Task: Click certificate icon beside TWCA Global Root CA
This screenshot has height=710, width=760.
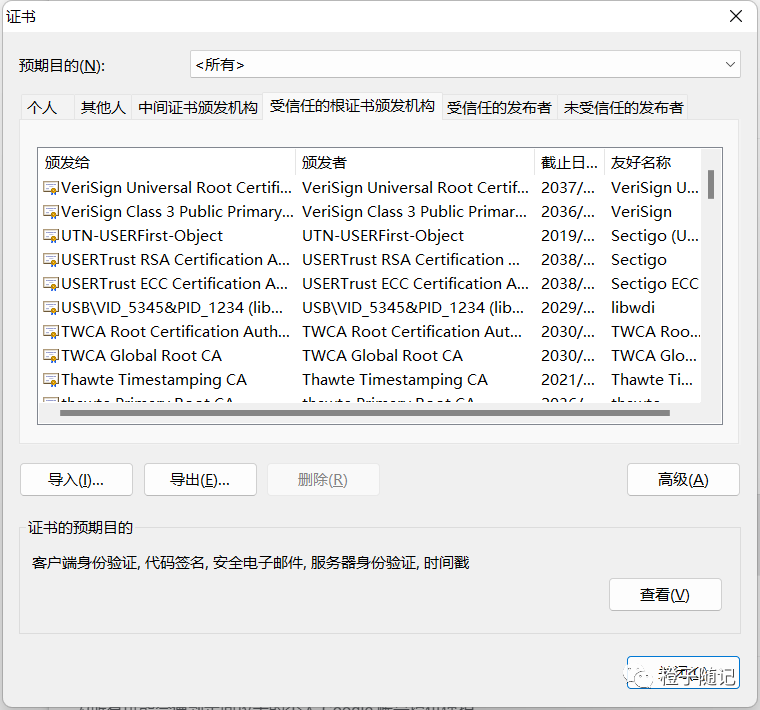Action: pos(51,356)
